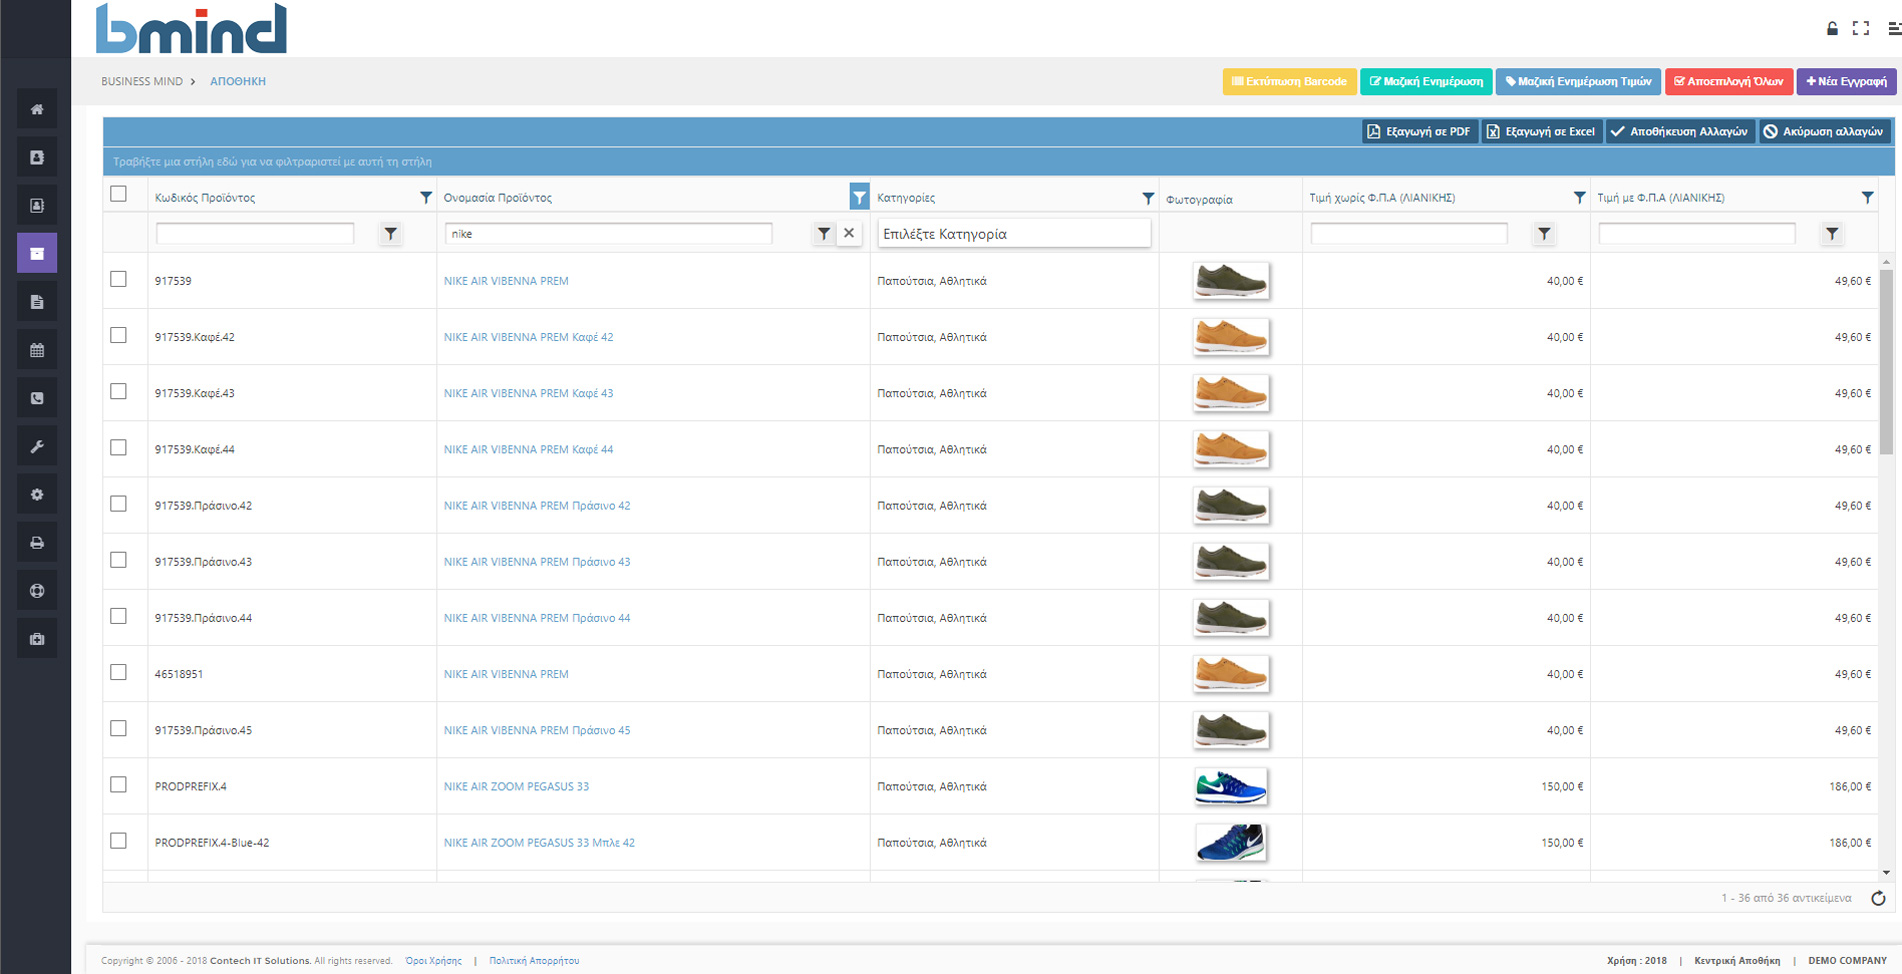This screenshot has width=1902, height=974.
Task: Open the Όροι Χρήσης footer link
Action: click(x=433, y=960)
